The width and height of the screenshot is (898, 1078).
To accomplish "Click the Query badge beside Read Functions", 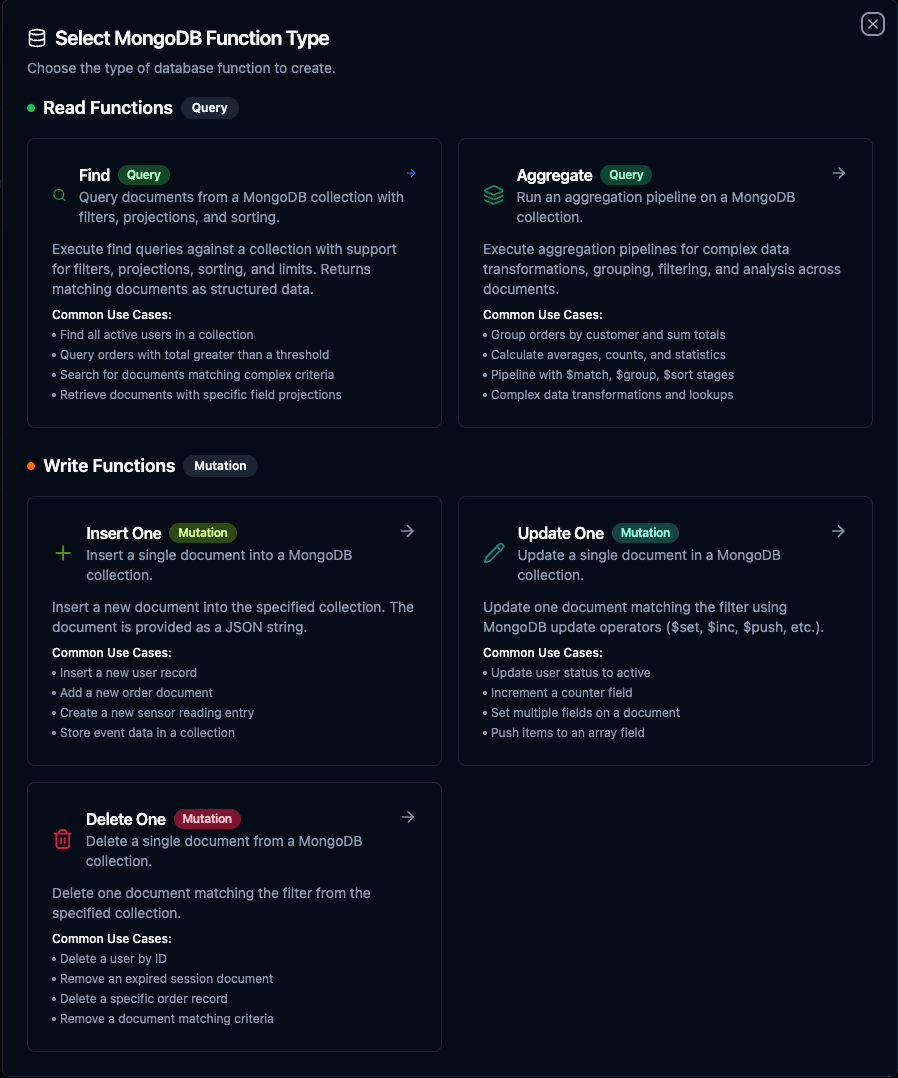I will 210,108.
